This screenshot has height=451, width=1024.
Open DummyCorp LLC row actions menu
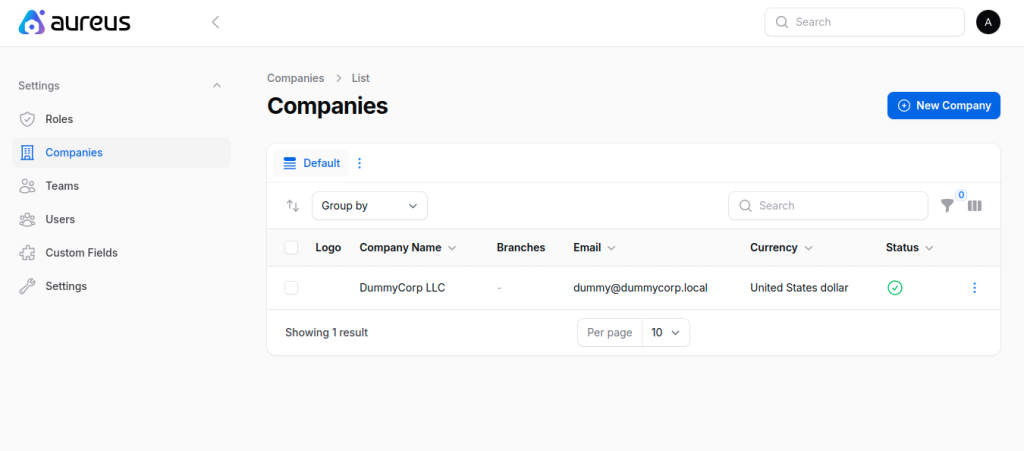(x=974, y=288)
